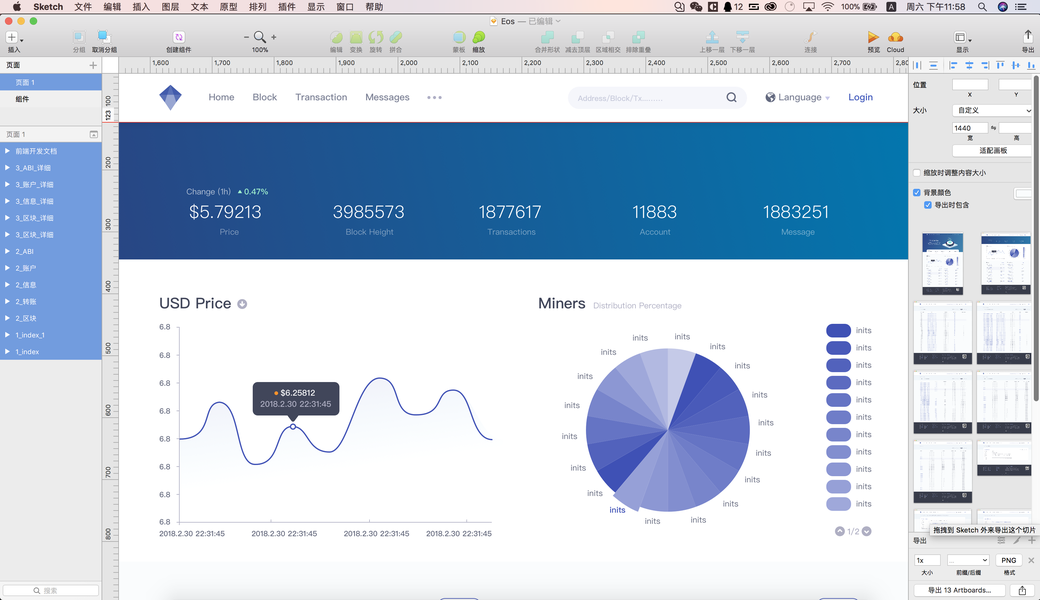Click the width field showing 1440
This screenshot has height=600, width=1040.
(970, 128)
